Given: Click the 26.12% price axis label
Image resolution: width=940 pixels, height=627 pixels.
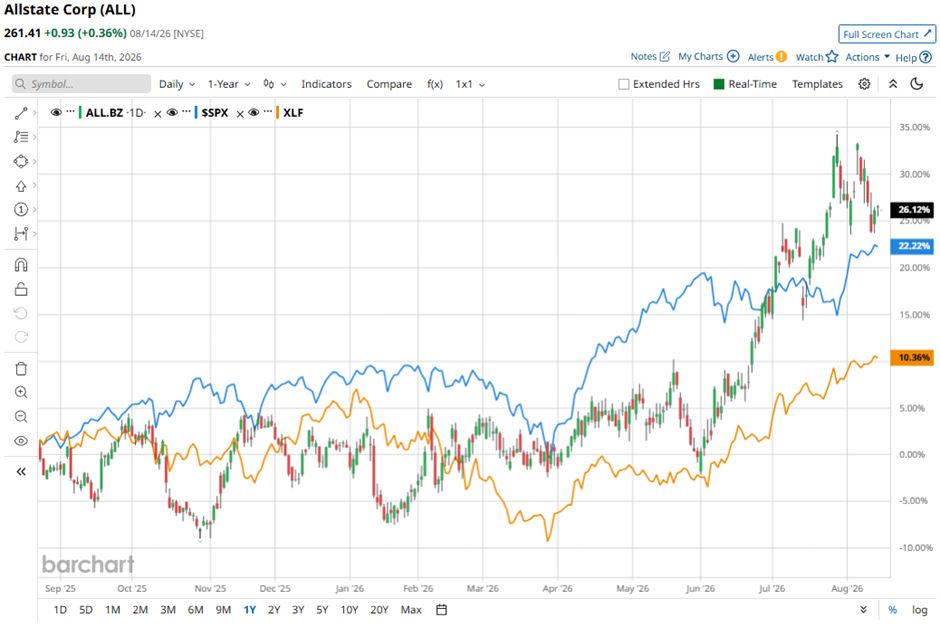Looking at the screenshot, I should (x=912, y=210).
